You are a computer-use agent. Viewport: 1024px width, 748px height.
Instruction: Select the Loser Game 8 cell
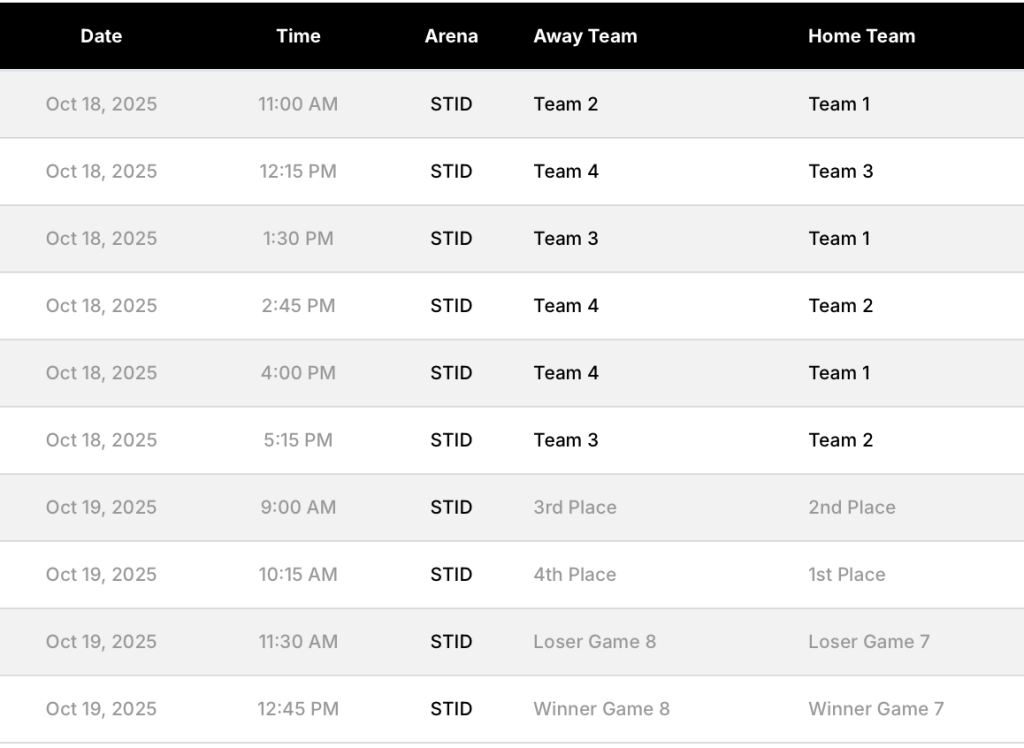click(x=594, y=642)
